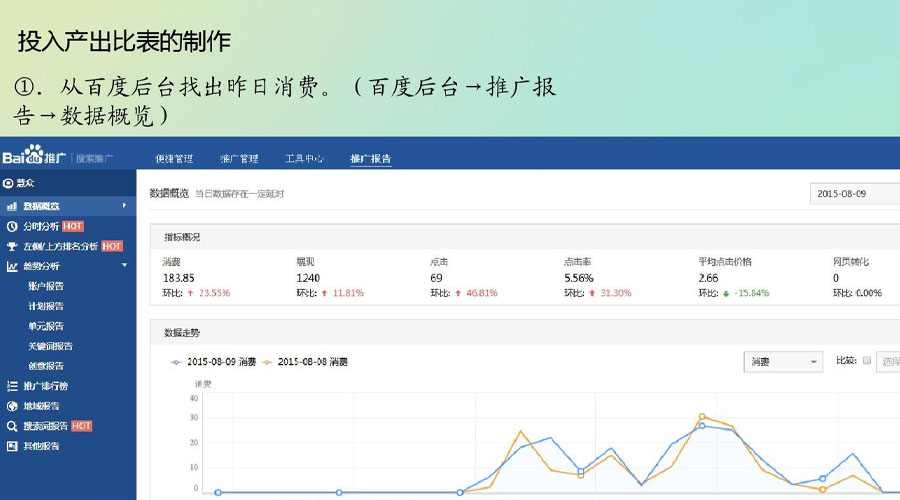Click the 数据概览 bar-chart icon in sidebar
The image size is (900, 500).
(12, 206)
